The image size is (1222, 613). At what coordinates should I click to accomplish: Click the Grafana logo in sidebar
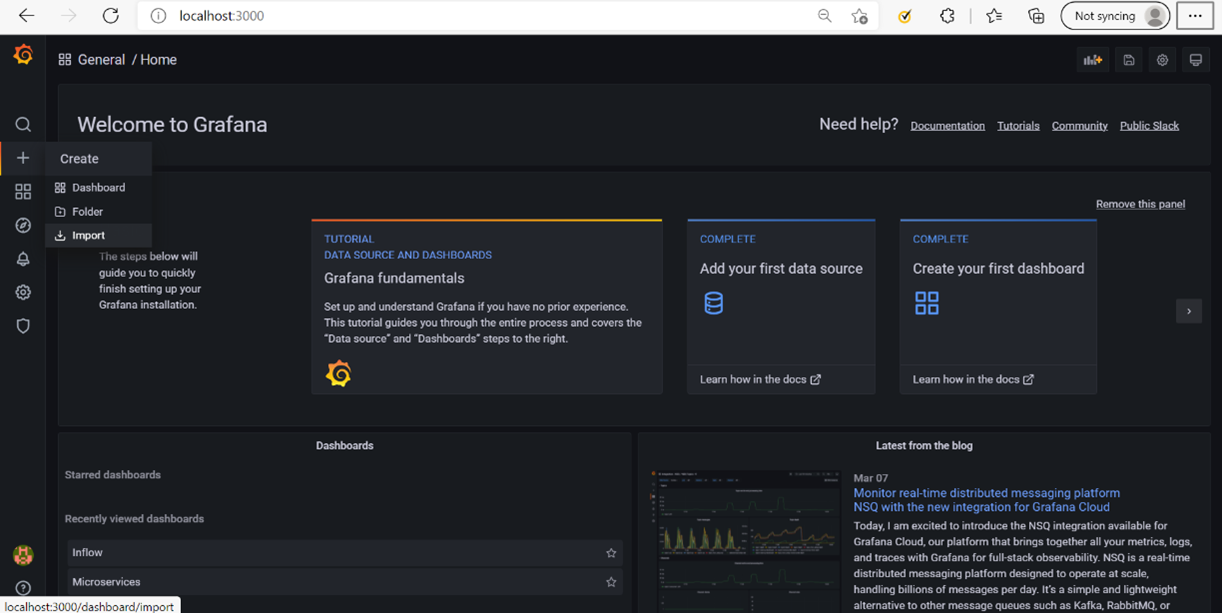(23, 55)
